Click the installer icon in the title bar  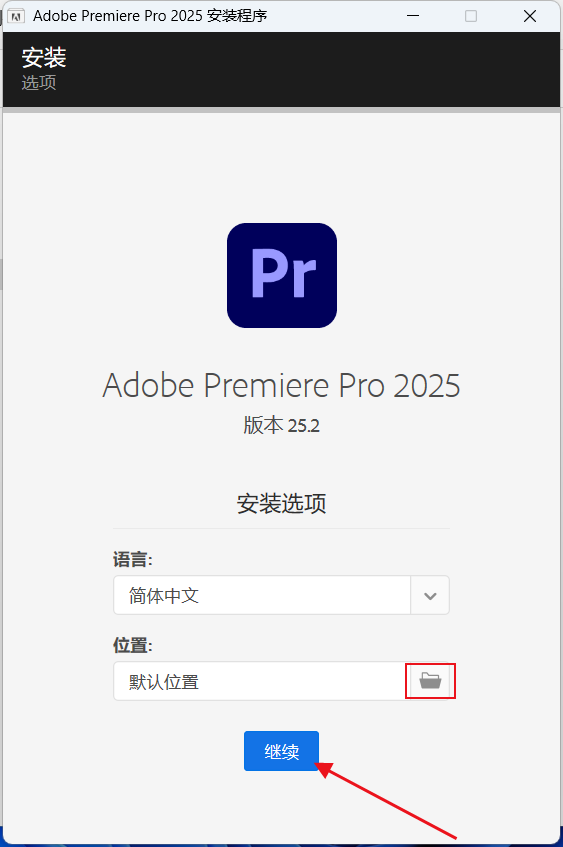[x=16, y=16]
